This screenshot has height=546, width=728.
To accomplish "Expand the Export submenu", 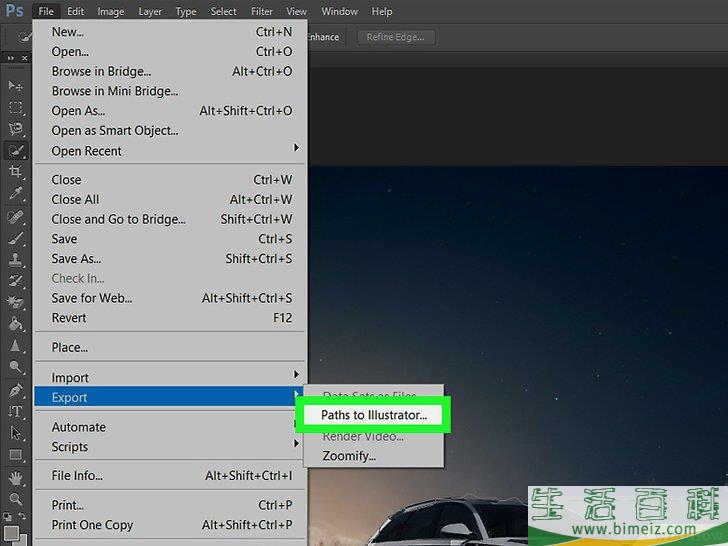I will click(x=170, y=397).
